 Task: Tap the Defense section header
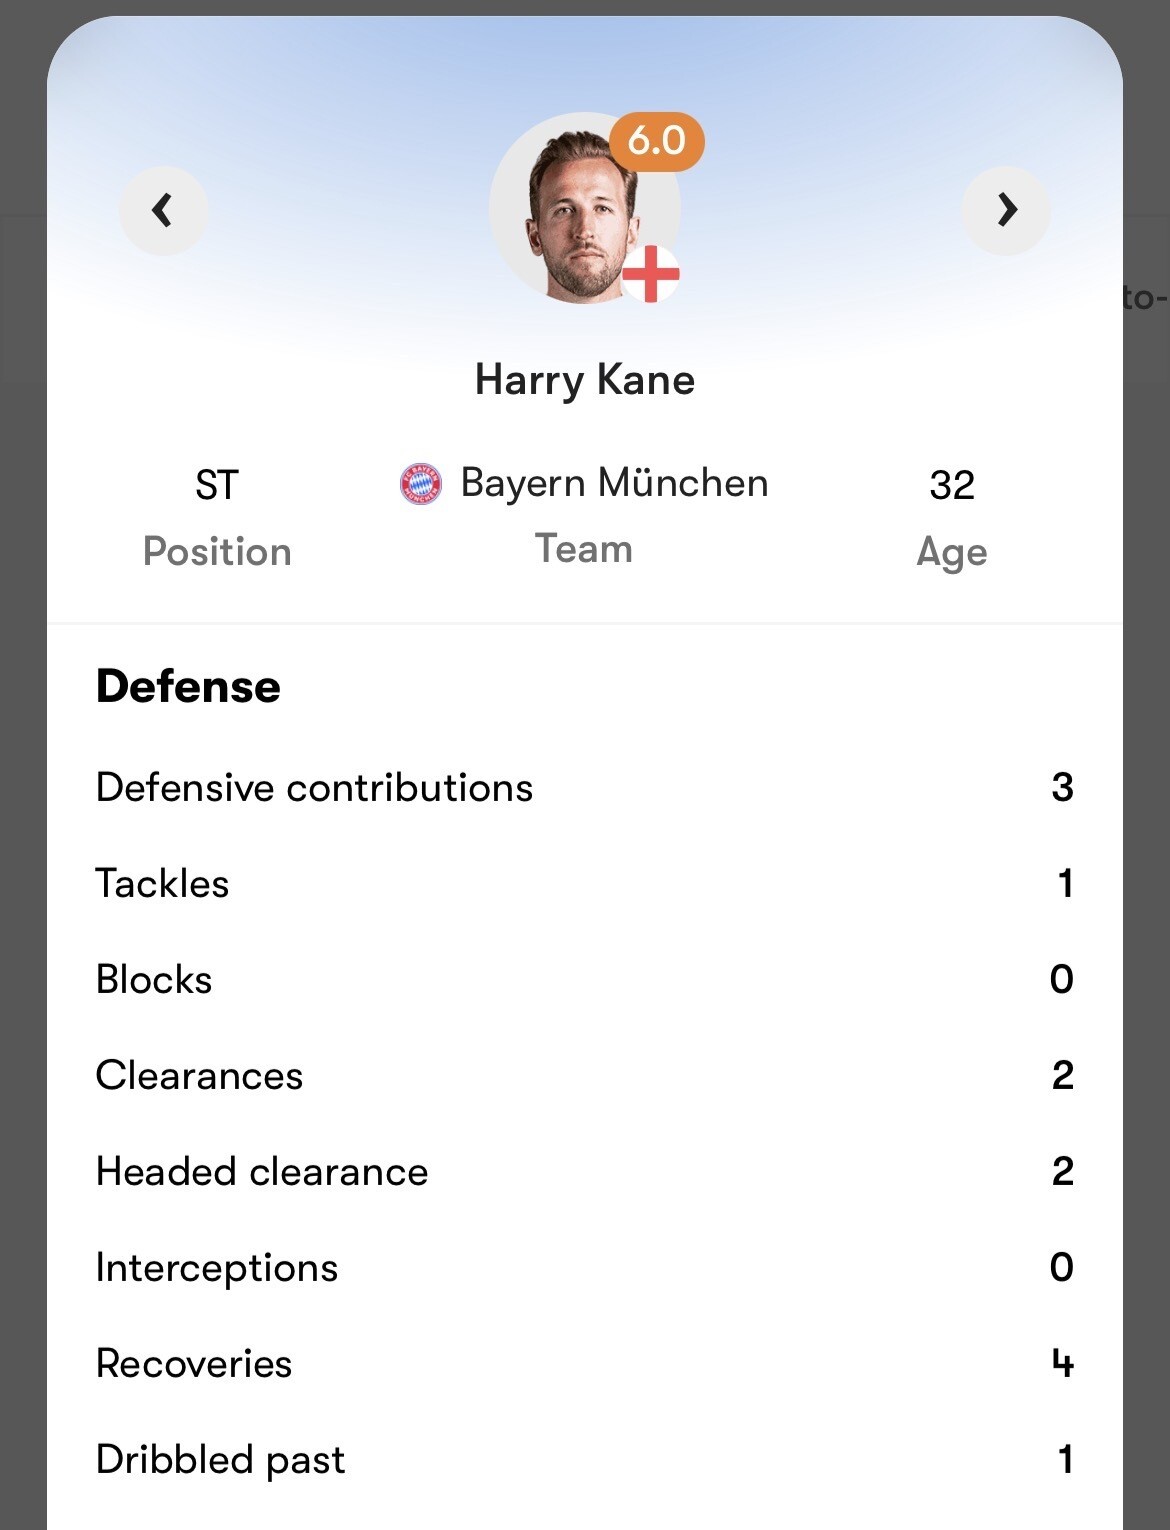188,686
